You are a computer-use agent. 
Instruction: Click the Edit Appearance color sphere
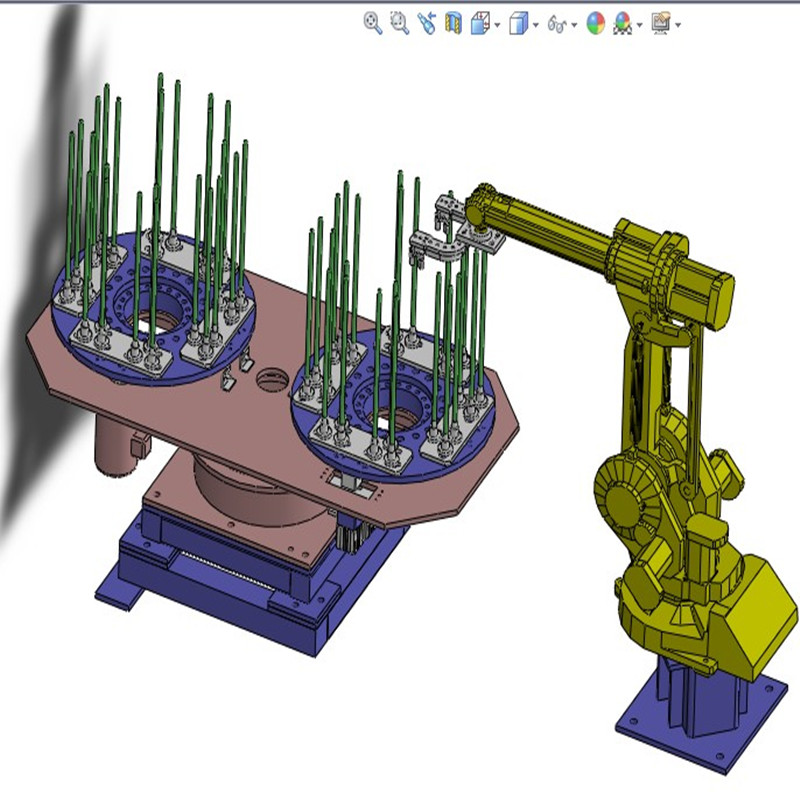595,23
